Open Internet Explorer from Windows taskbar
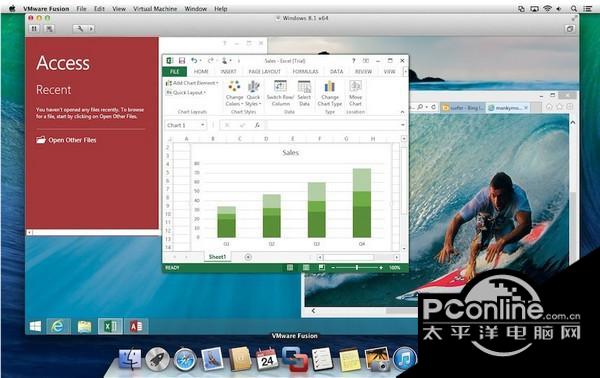Viewport: 600px width, 378px height. (58, 326)
